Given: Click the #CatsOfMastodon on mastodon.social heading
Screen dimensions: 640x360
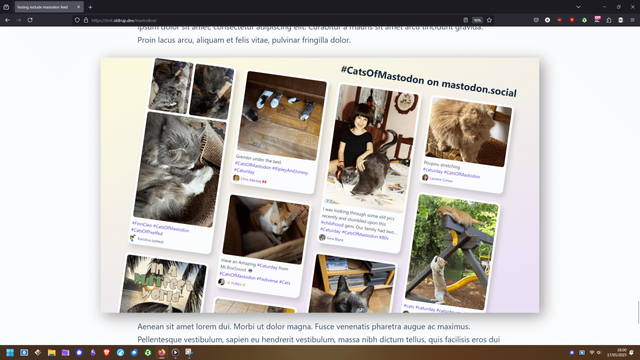Looking at the screenshot, I should coord(429,81).
